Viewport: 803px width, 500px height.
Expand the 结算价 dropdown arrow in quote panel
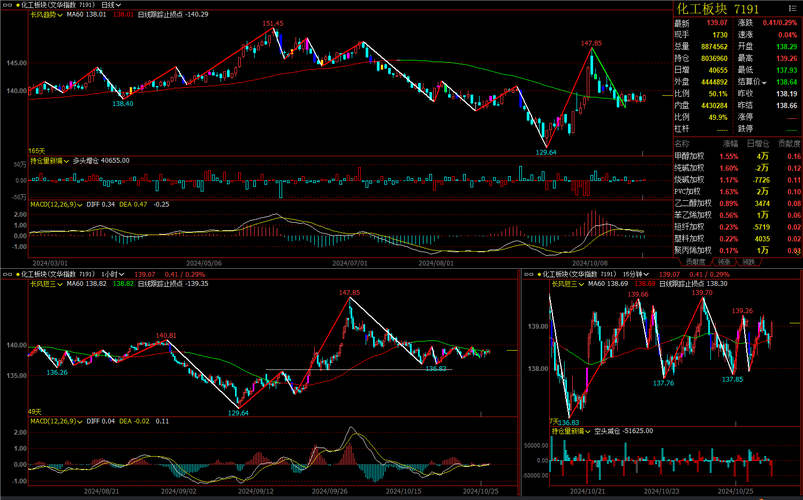pos(764,81)
